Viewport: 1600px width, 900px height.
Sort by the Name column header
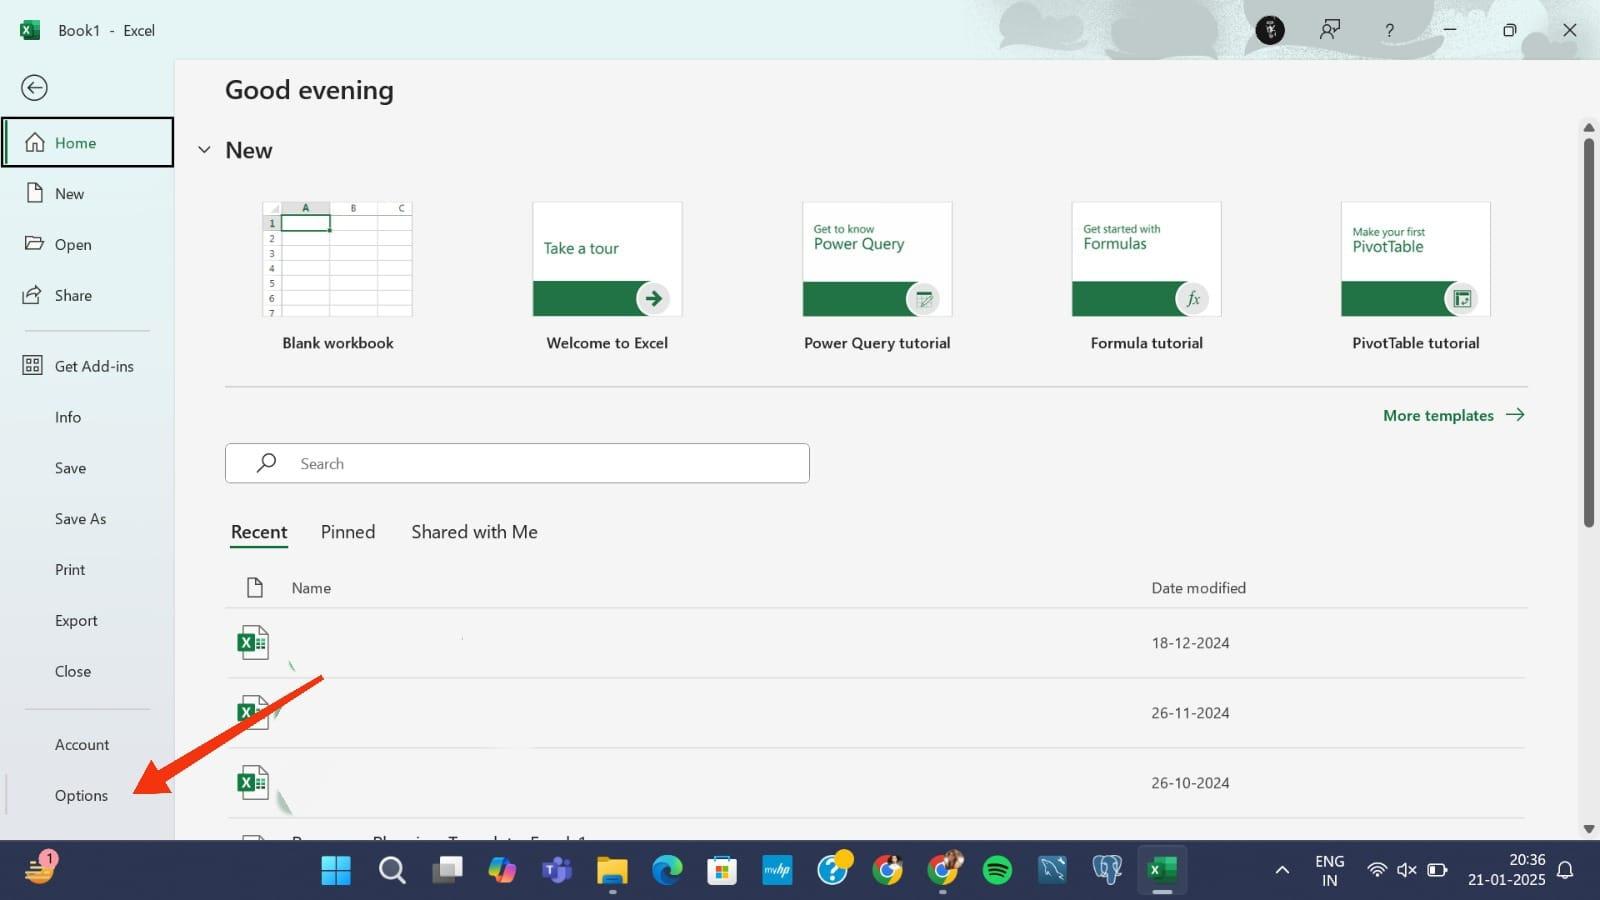[311, 588]
